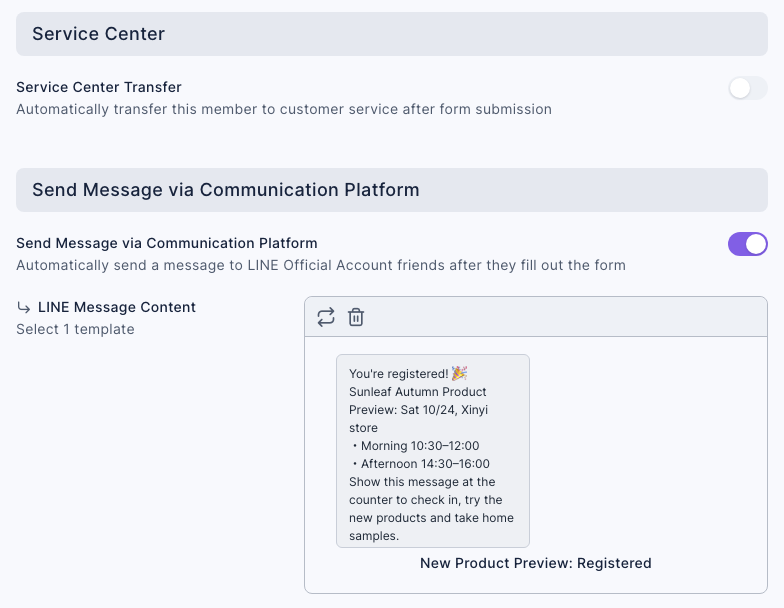Click the 'Select 1 template' hint text
The image size is (784, 608).
[76, 329]
